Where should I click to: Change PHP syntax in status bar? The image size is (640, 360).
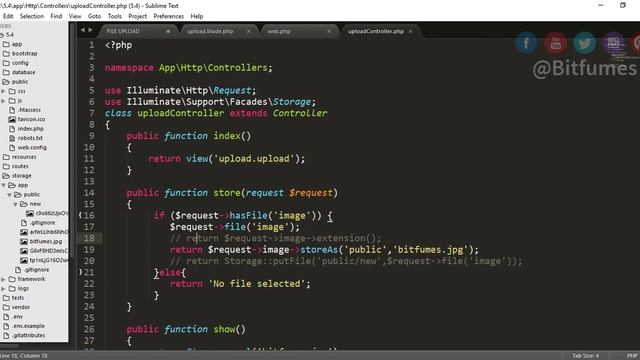pos(632,356)
